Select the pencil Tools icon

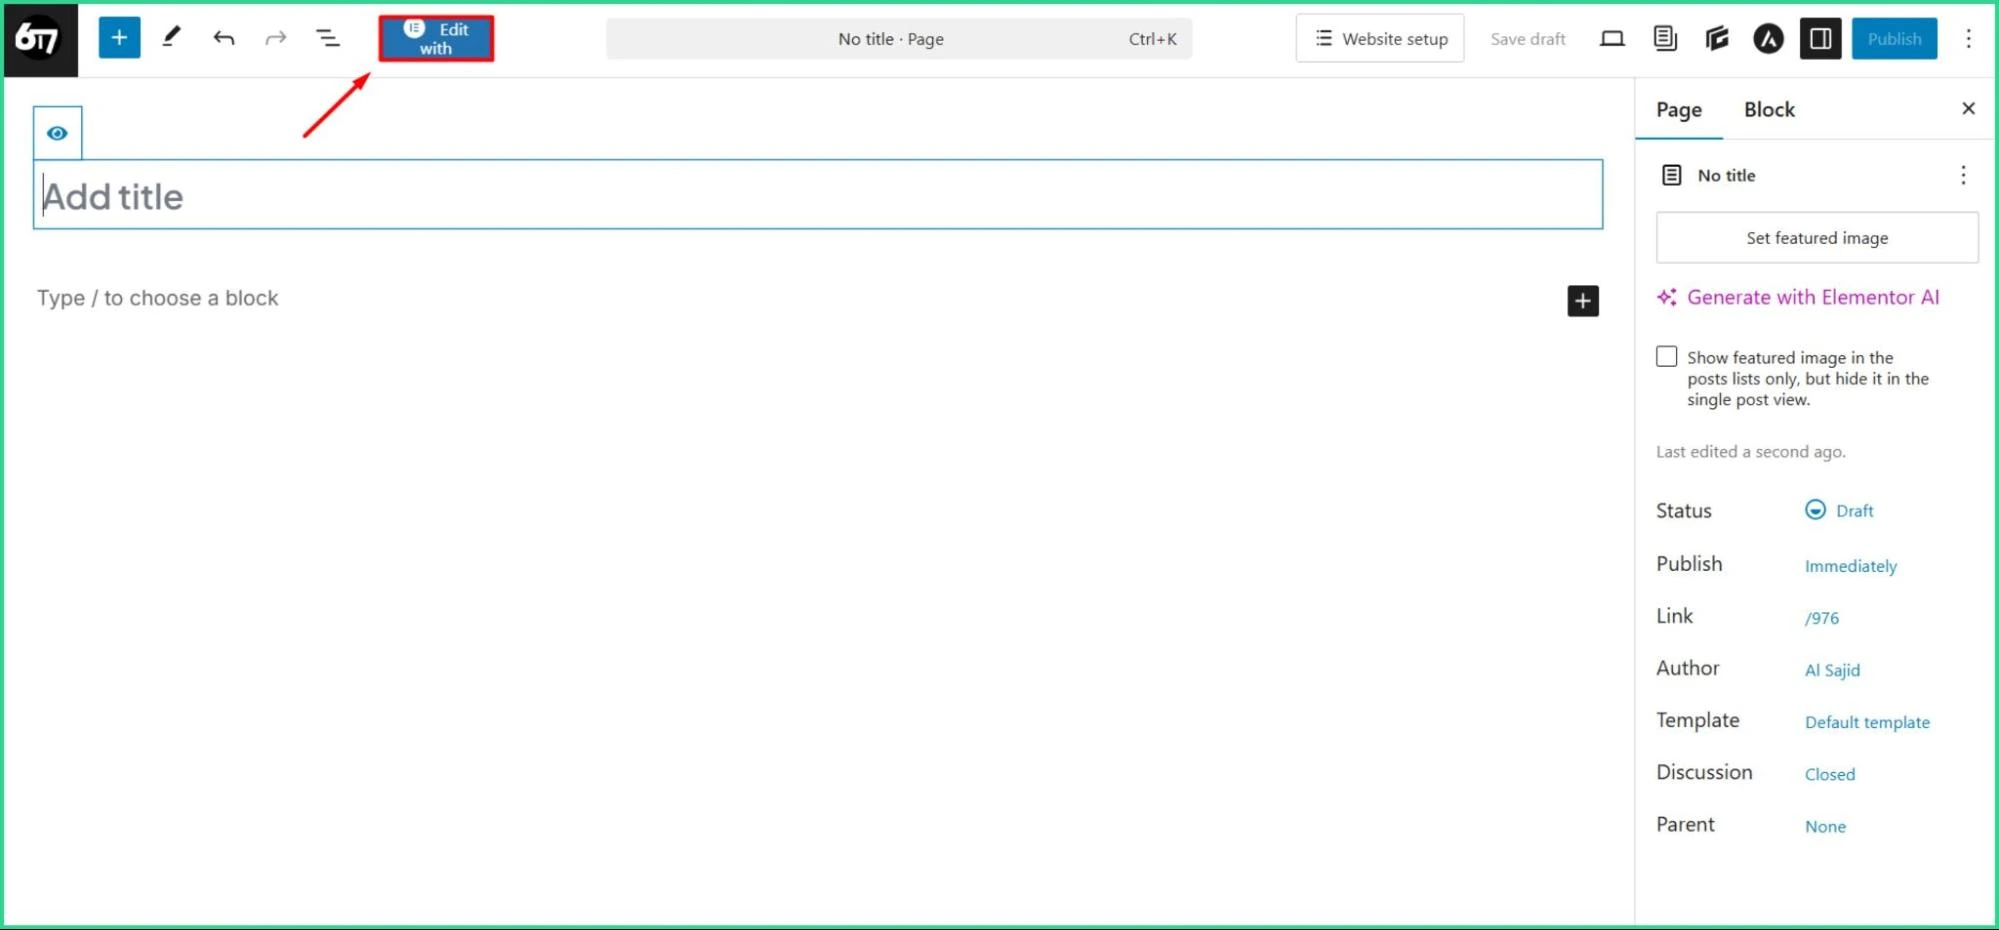pyautogui.click(x=171, y=38)
